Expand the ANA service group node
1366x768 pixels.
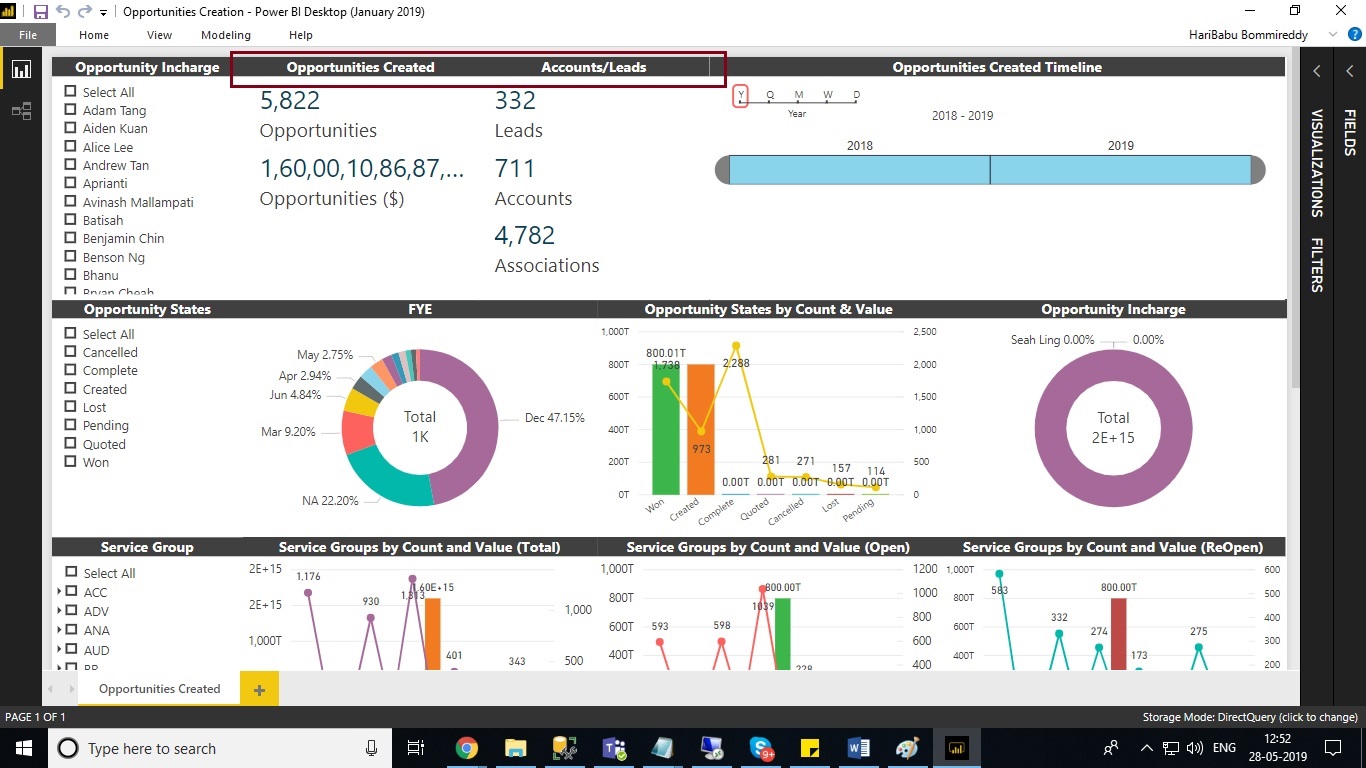click(60, 630)
